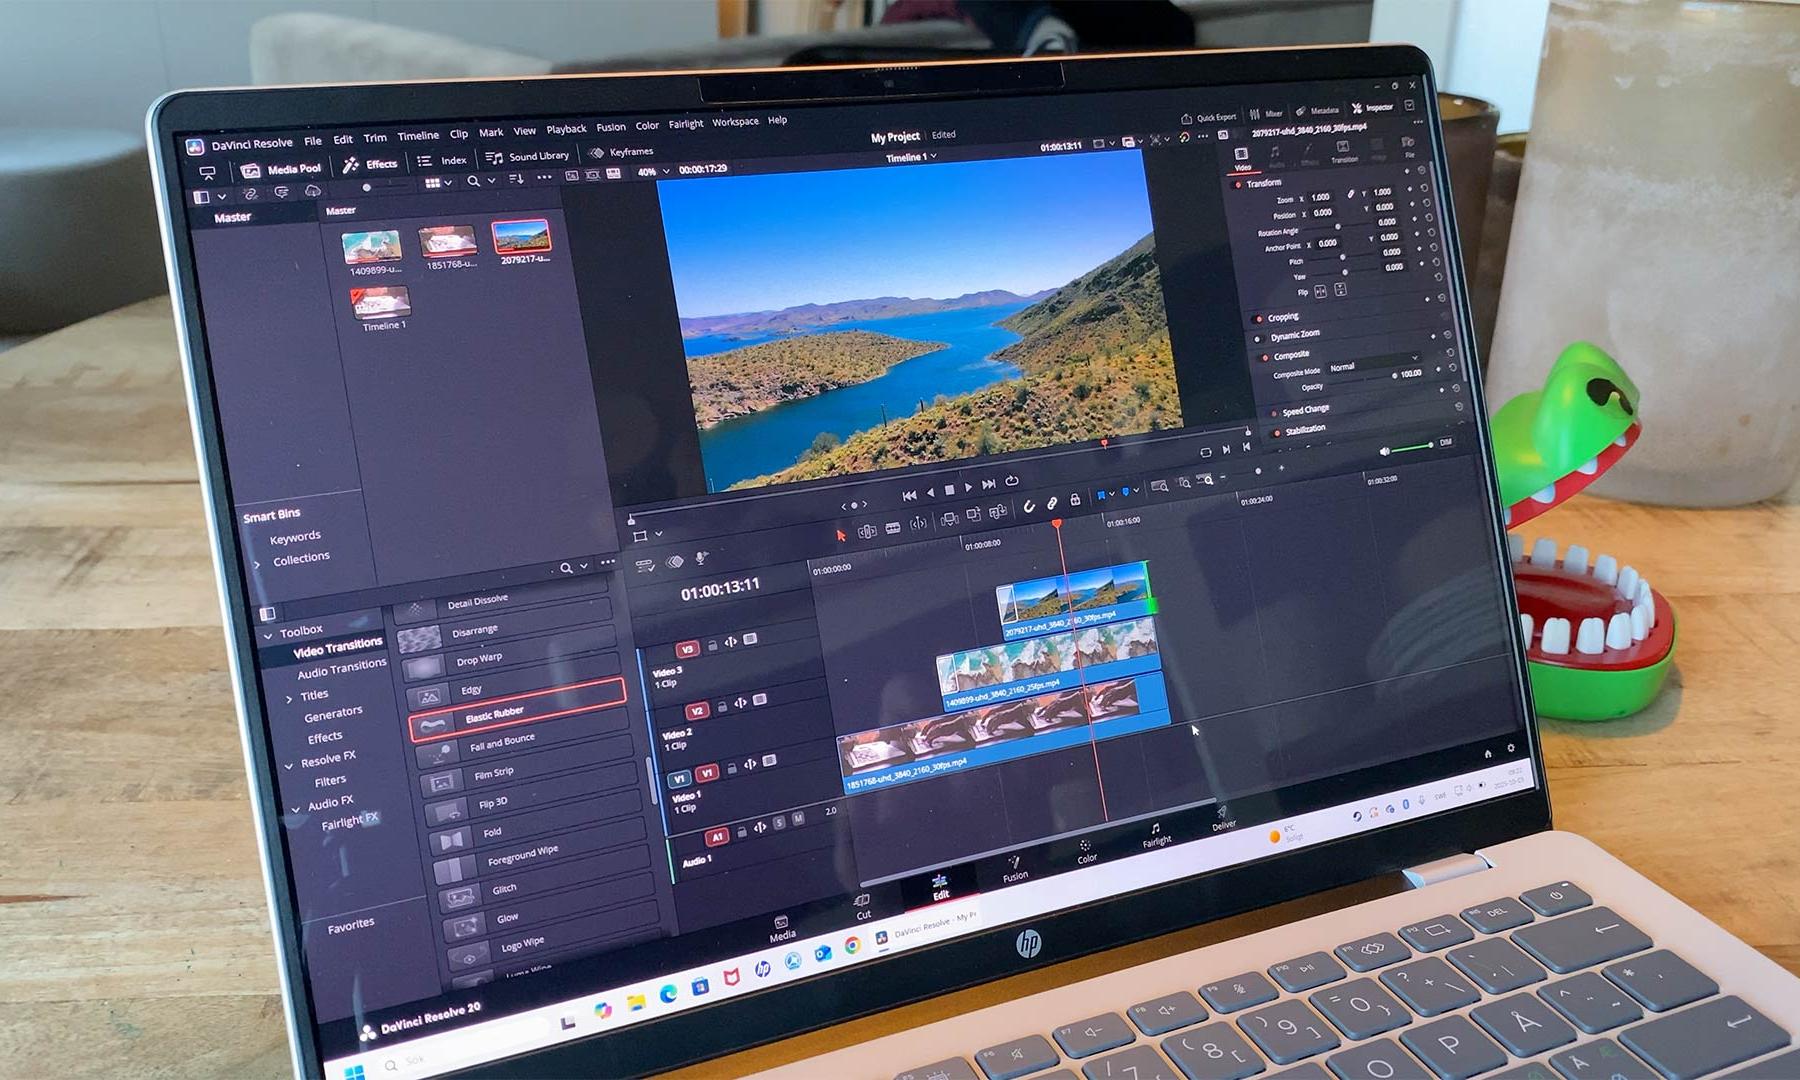The image size is (1800, 1080).
Task: Switch to the Color page
Action: click(x=1086, y=852)
